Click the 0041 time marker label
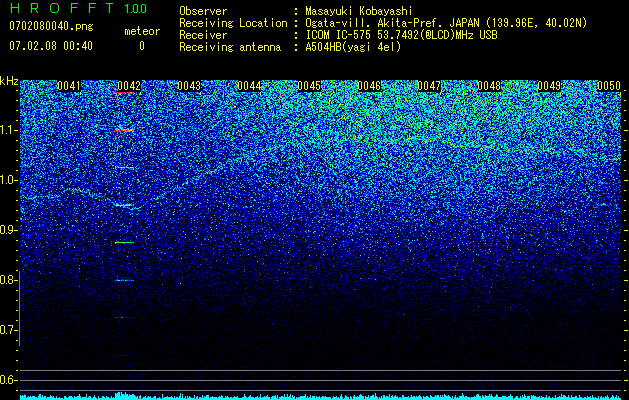The width and height of the screenshot is (629, 400). [69, 86]
